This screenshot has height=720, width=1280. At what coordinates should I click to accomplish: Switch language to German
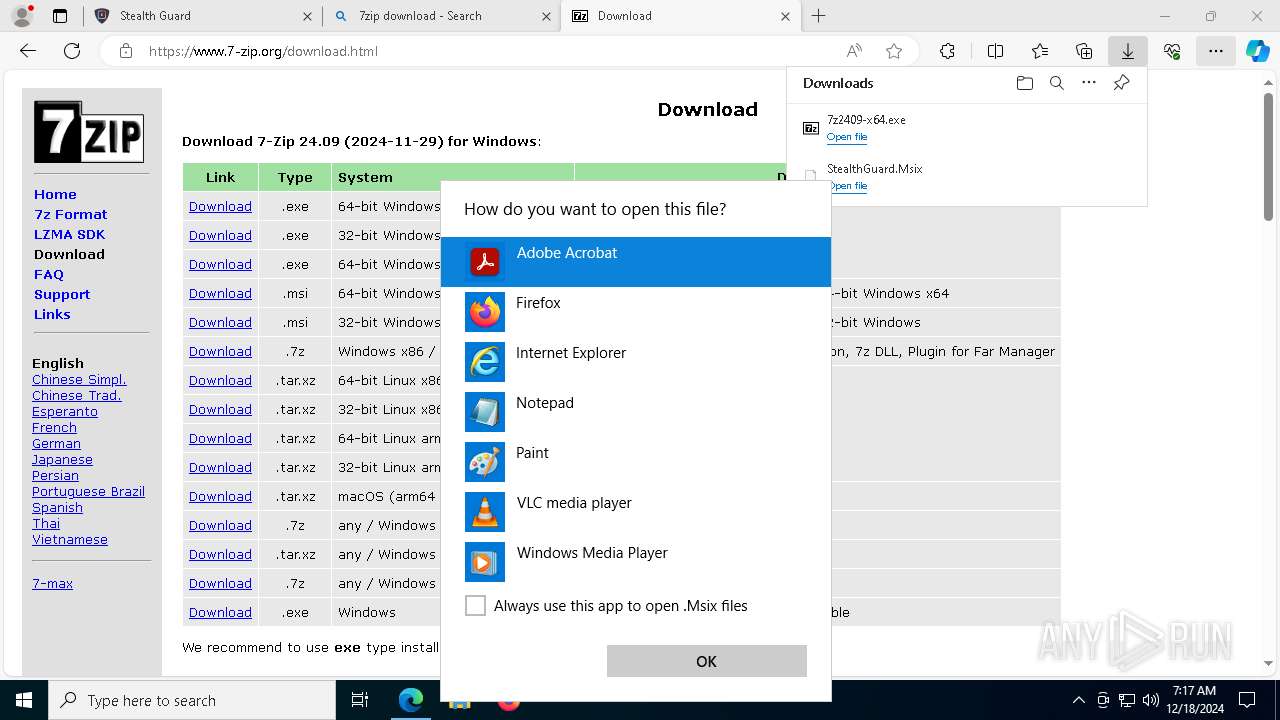coord(56,444)
